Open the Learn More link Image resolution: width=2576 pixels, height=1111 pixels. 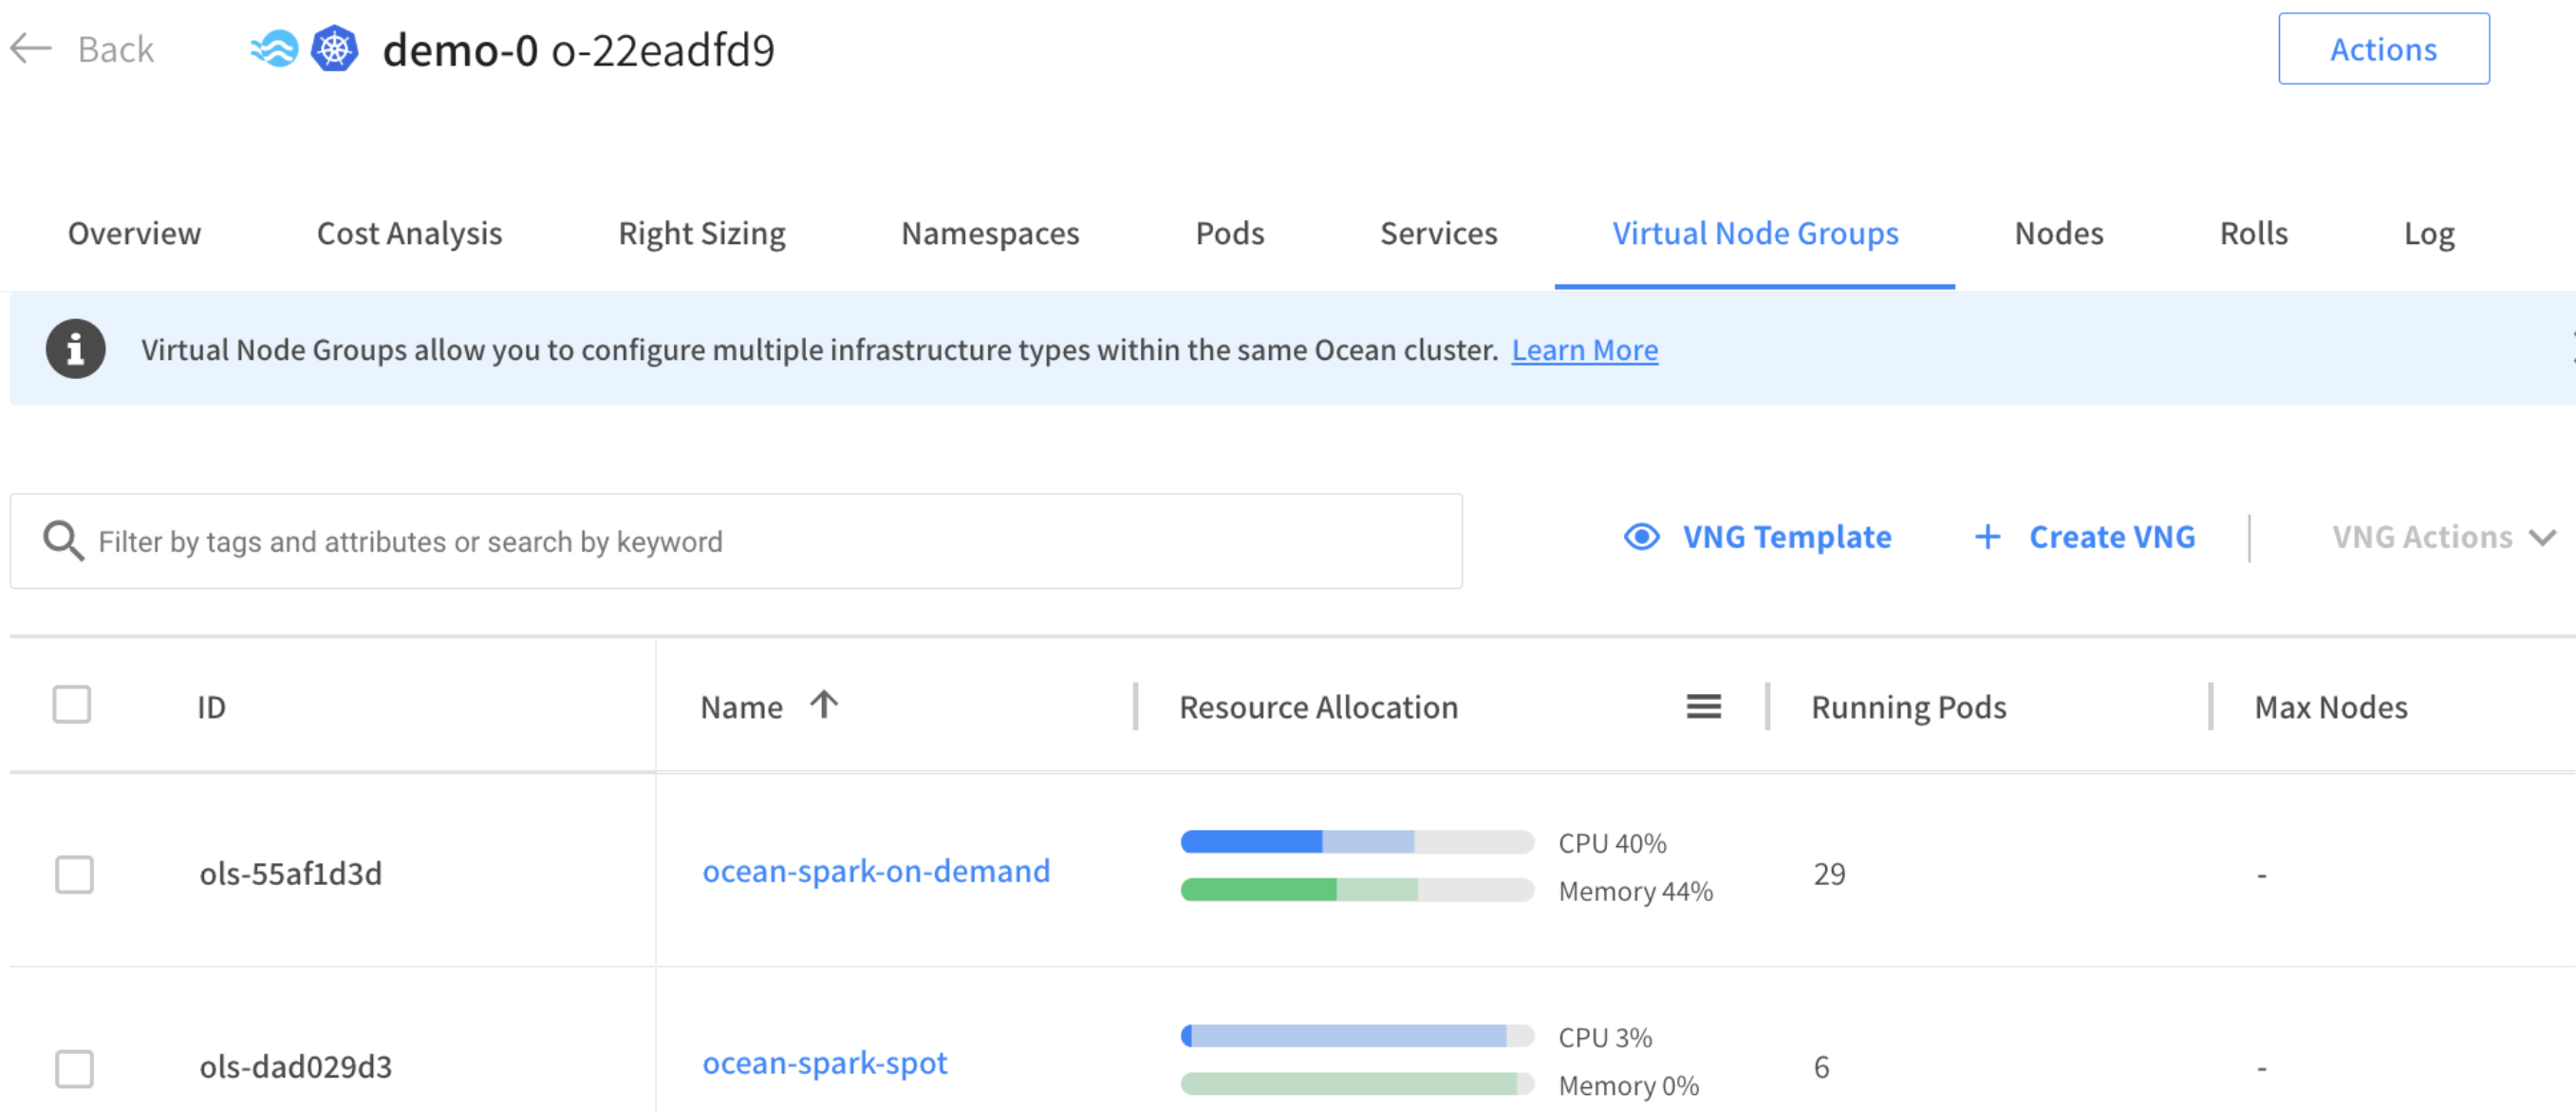(x=1584, y=350)
